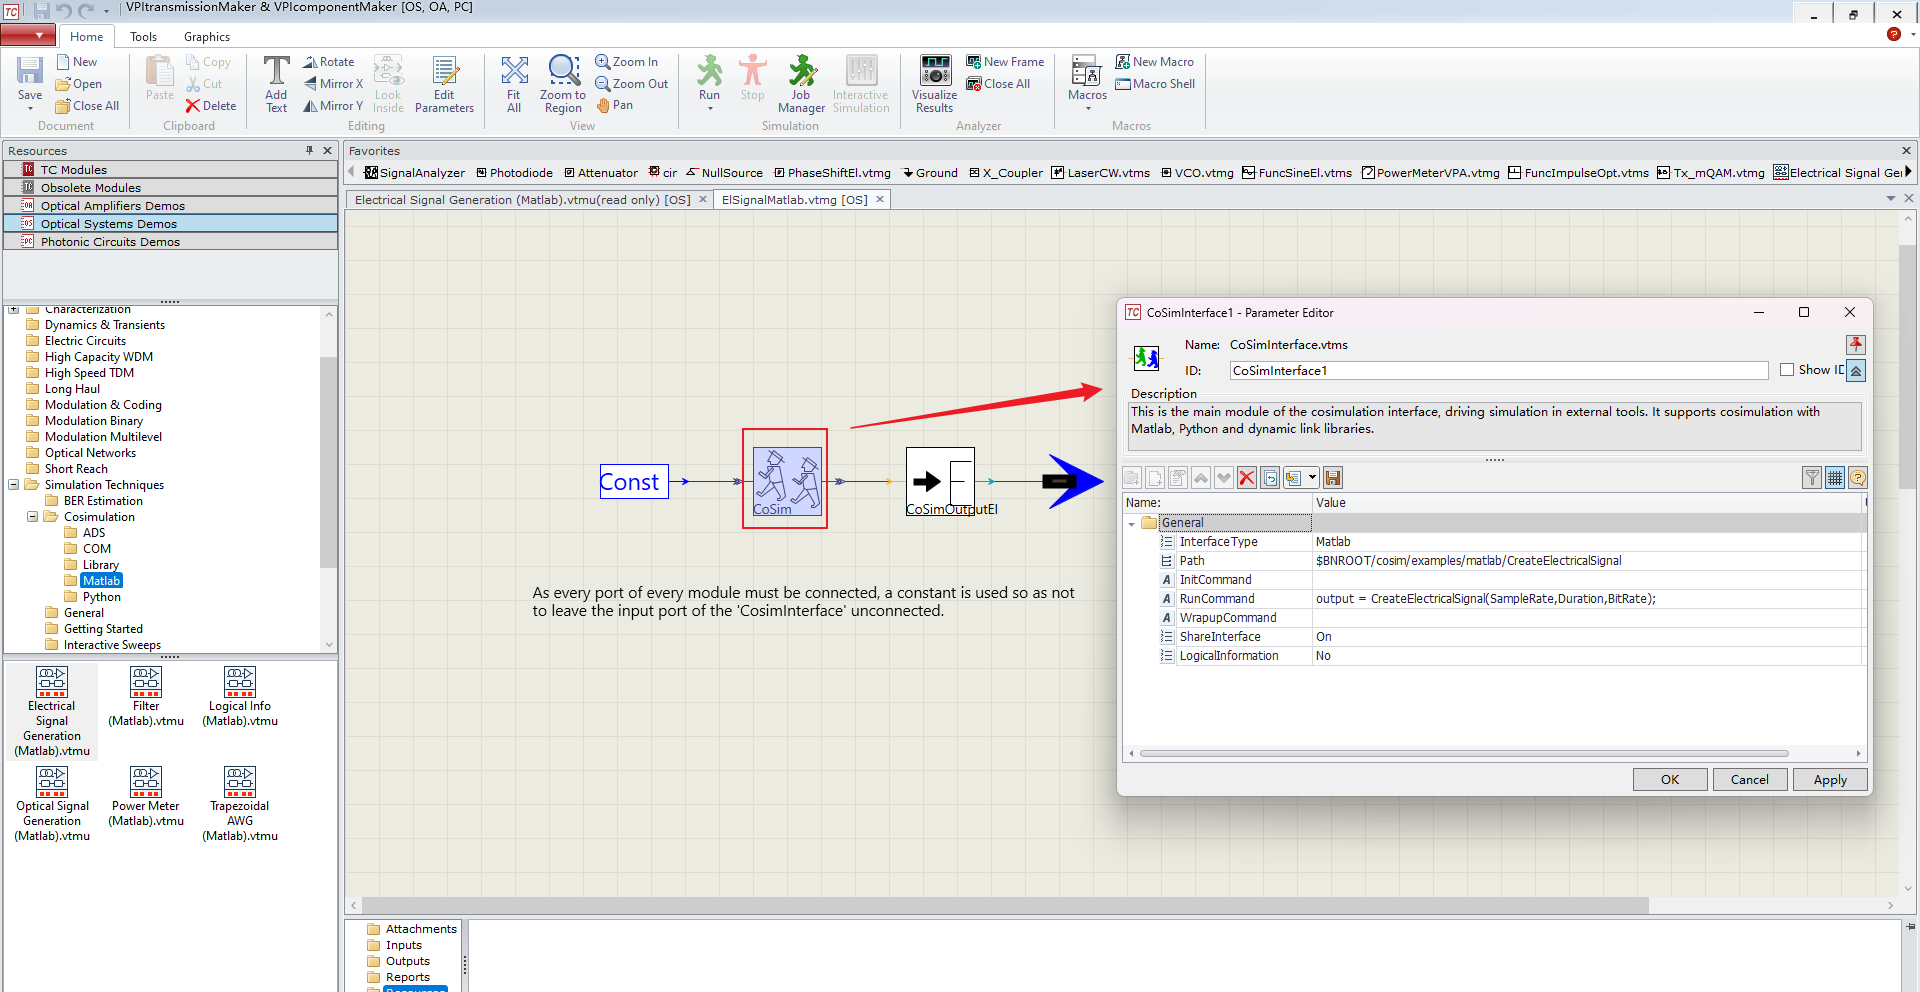Viewport: 1920px width, 992px height.
Task: Open the Job Manager
Action: tap(801, 84)
